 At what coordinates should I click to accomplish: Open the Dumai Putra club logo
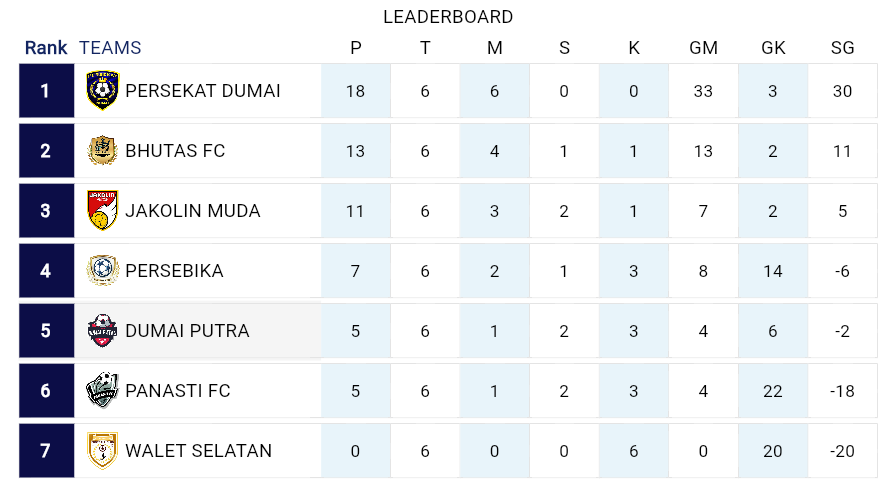102,331
